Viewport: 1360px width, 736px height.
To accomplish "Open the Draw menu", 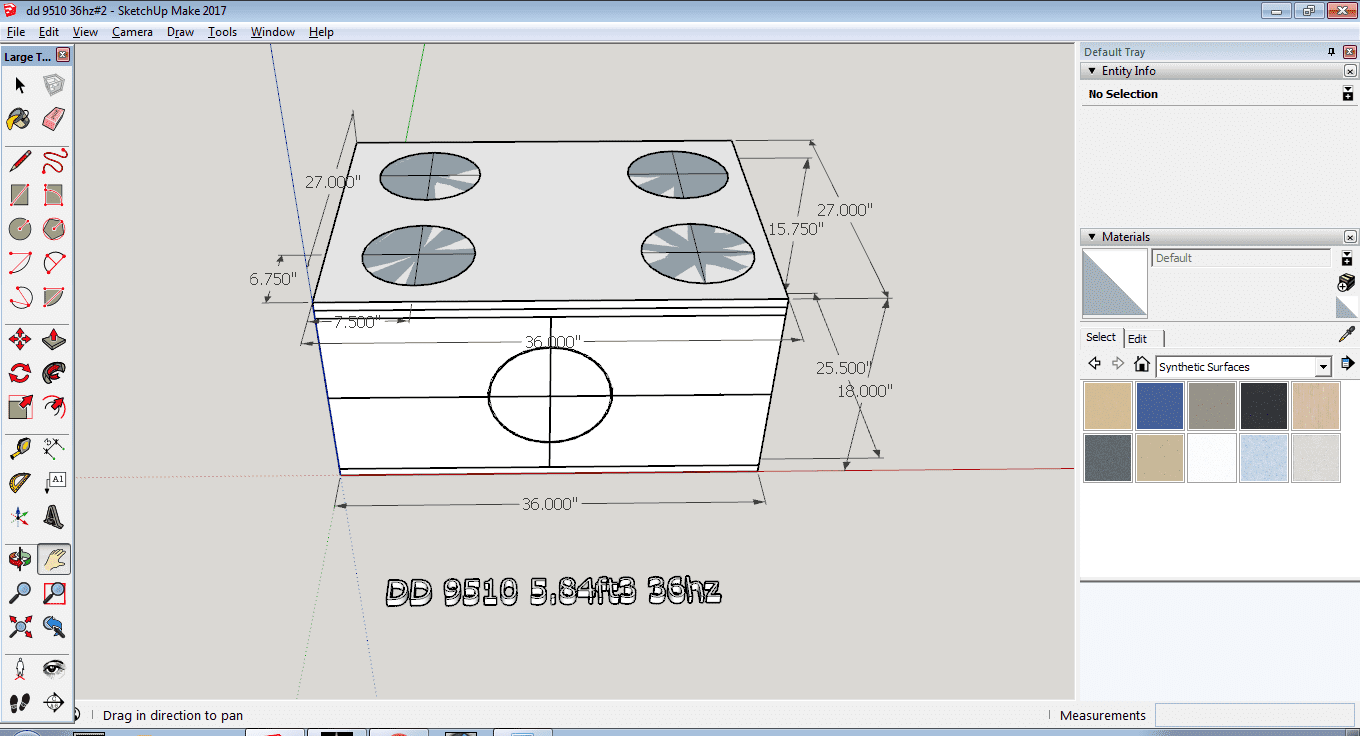I will coord(180,32).
